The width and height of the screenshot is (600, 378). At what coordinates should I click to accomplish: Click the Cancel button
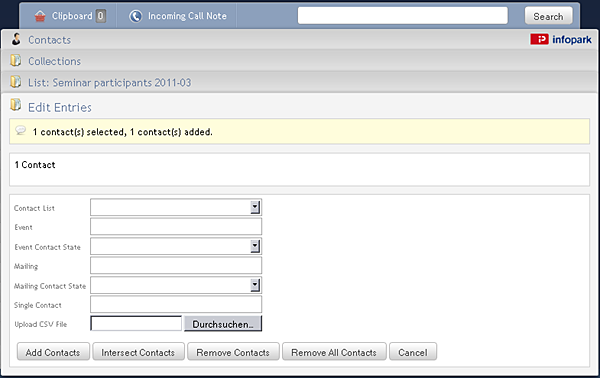(413, 352)
